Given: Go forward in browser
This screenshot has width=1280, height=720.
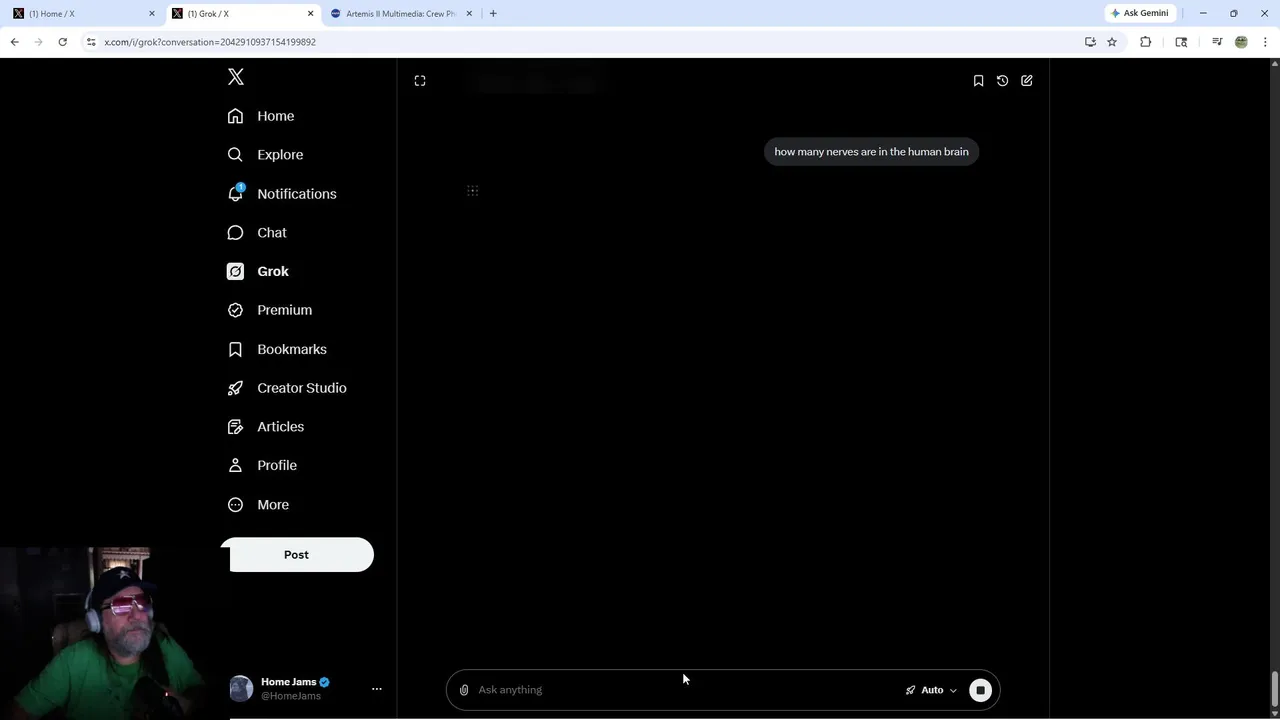Looking at the screenshot, I should (x=38, y=42).
